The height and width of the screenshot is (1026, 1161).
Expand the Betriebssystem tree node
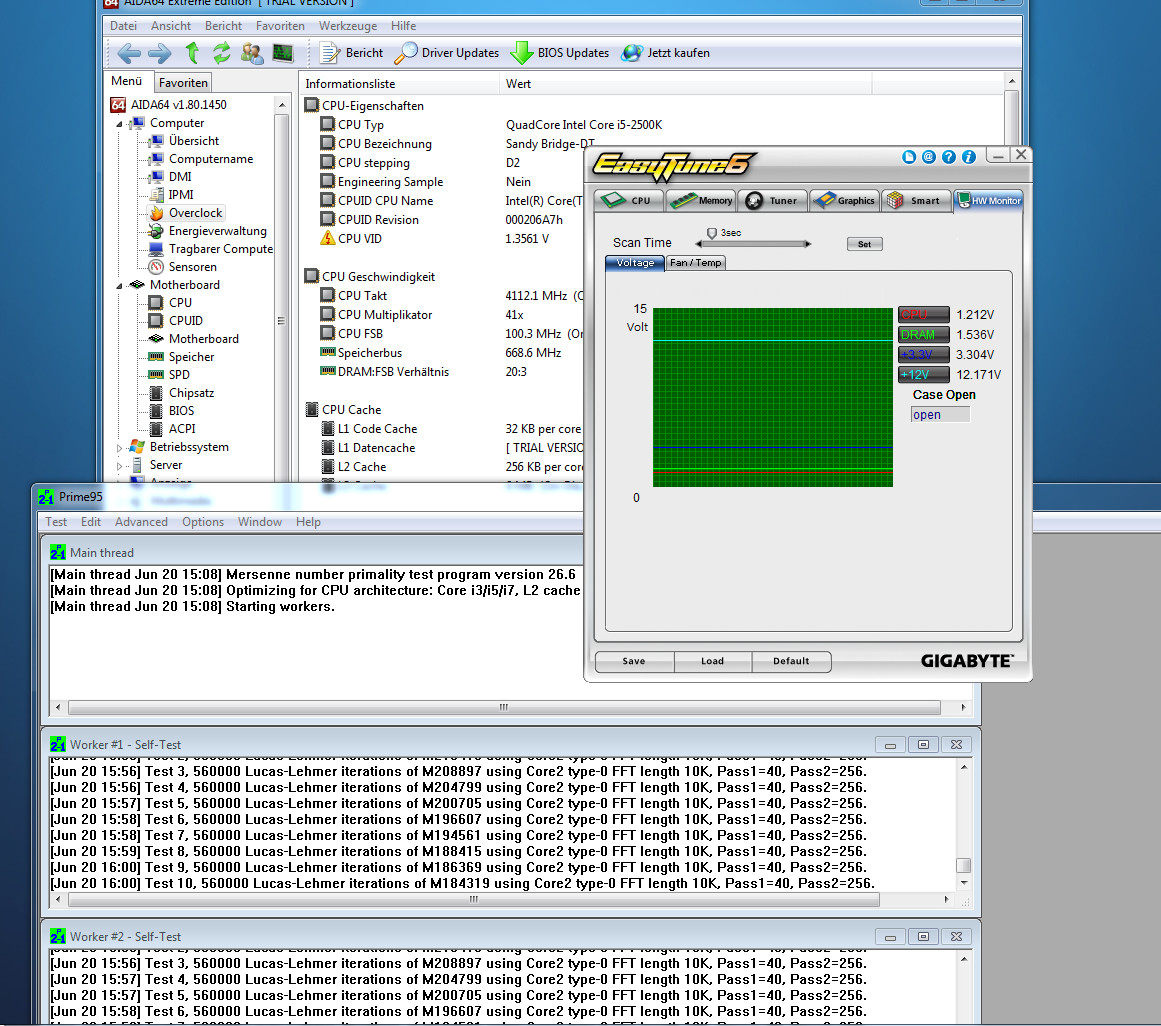(119, 448)
